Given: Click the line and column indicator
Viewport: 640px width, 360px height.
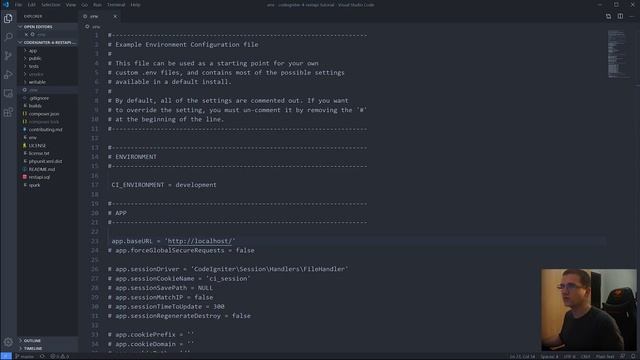Looking at the screenshot, I should click(x=522, y=356).
